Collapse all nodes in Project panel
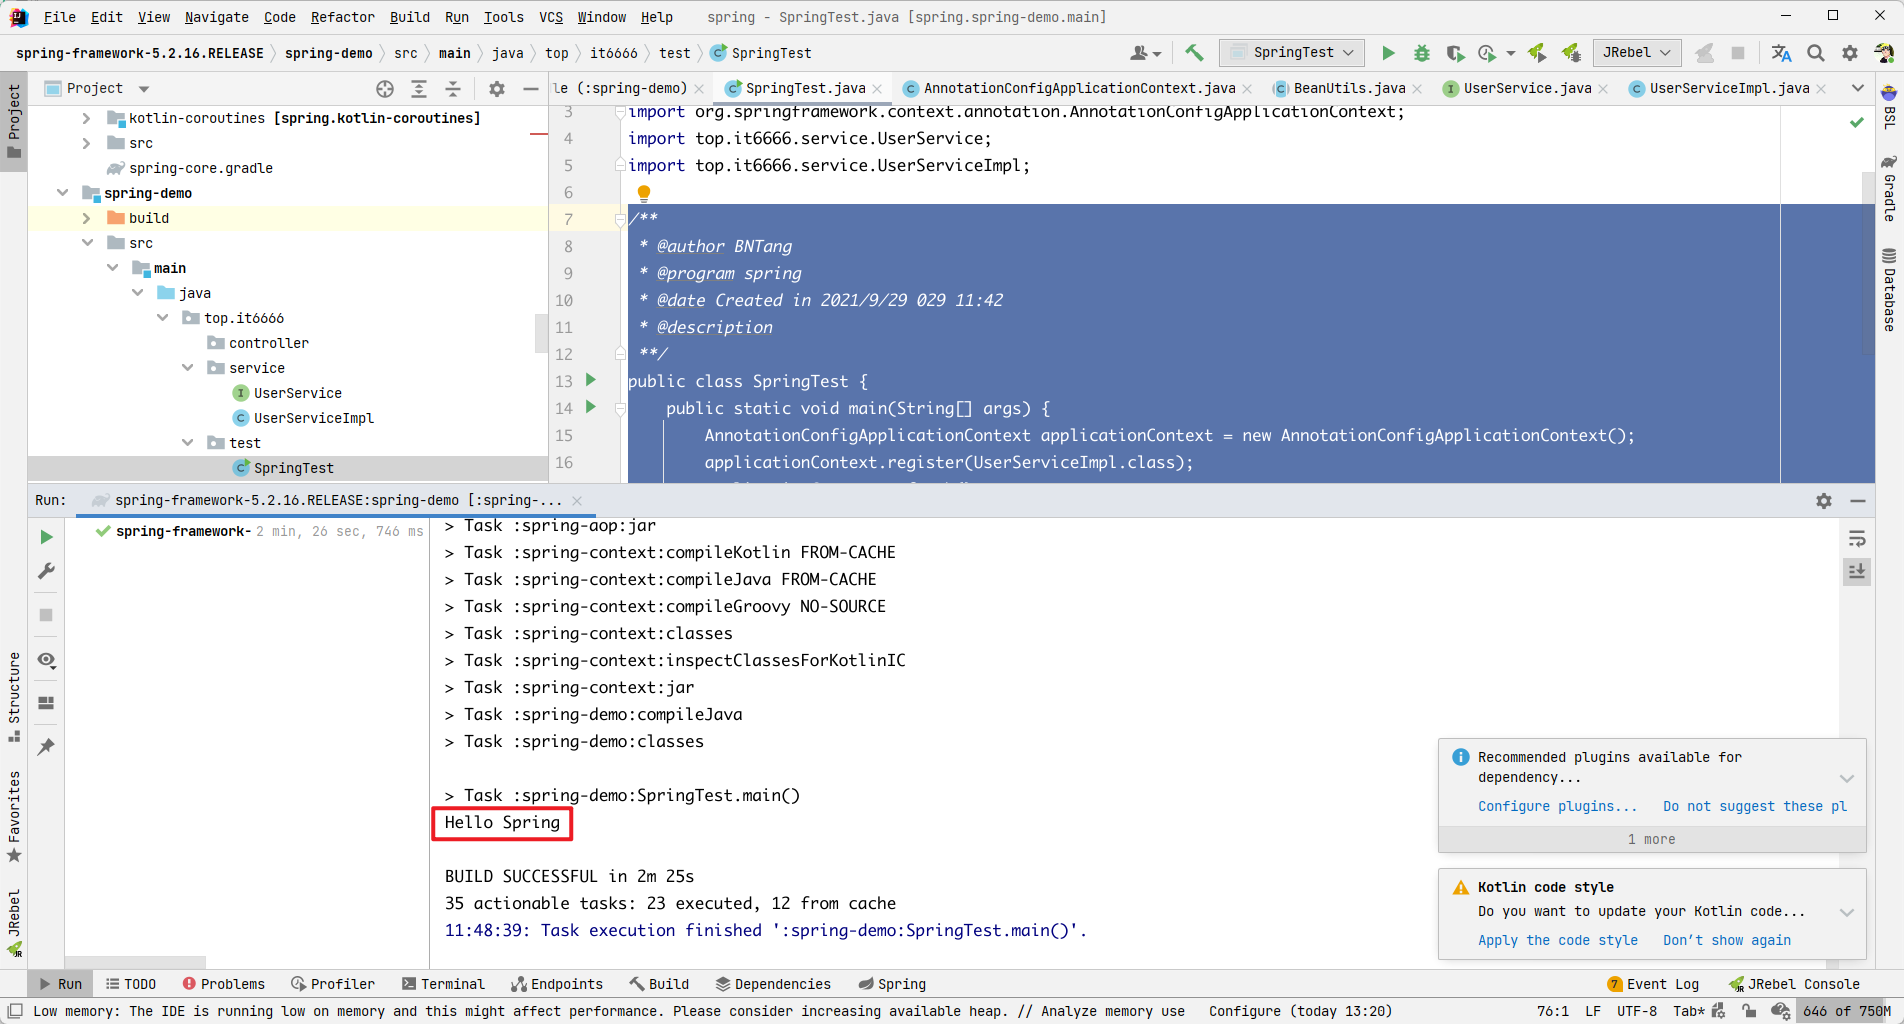This screenshot has width=1904, height=1024. [453, 89]
